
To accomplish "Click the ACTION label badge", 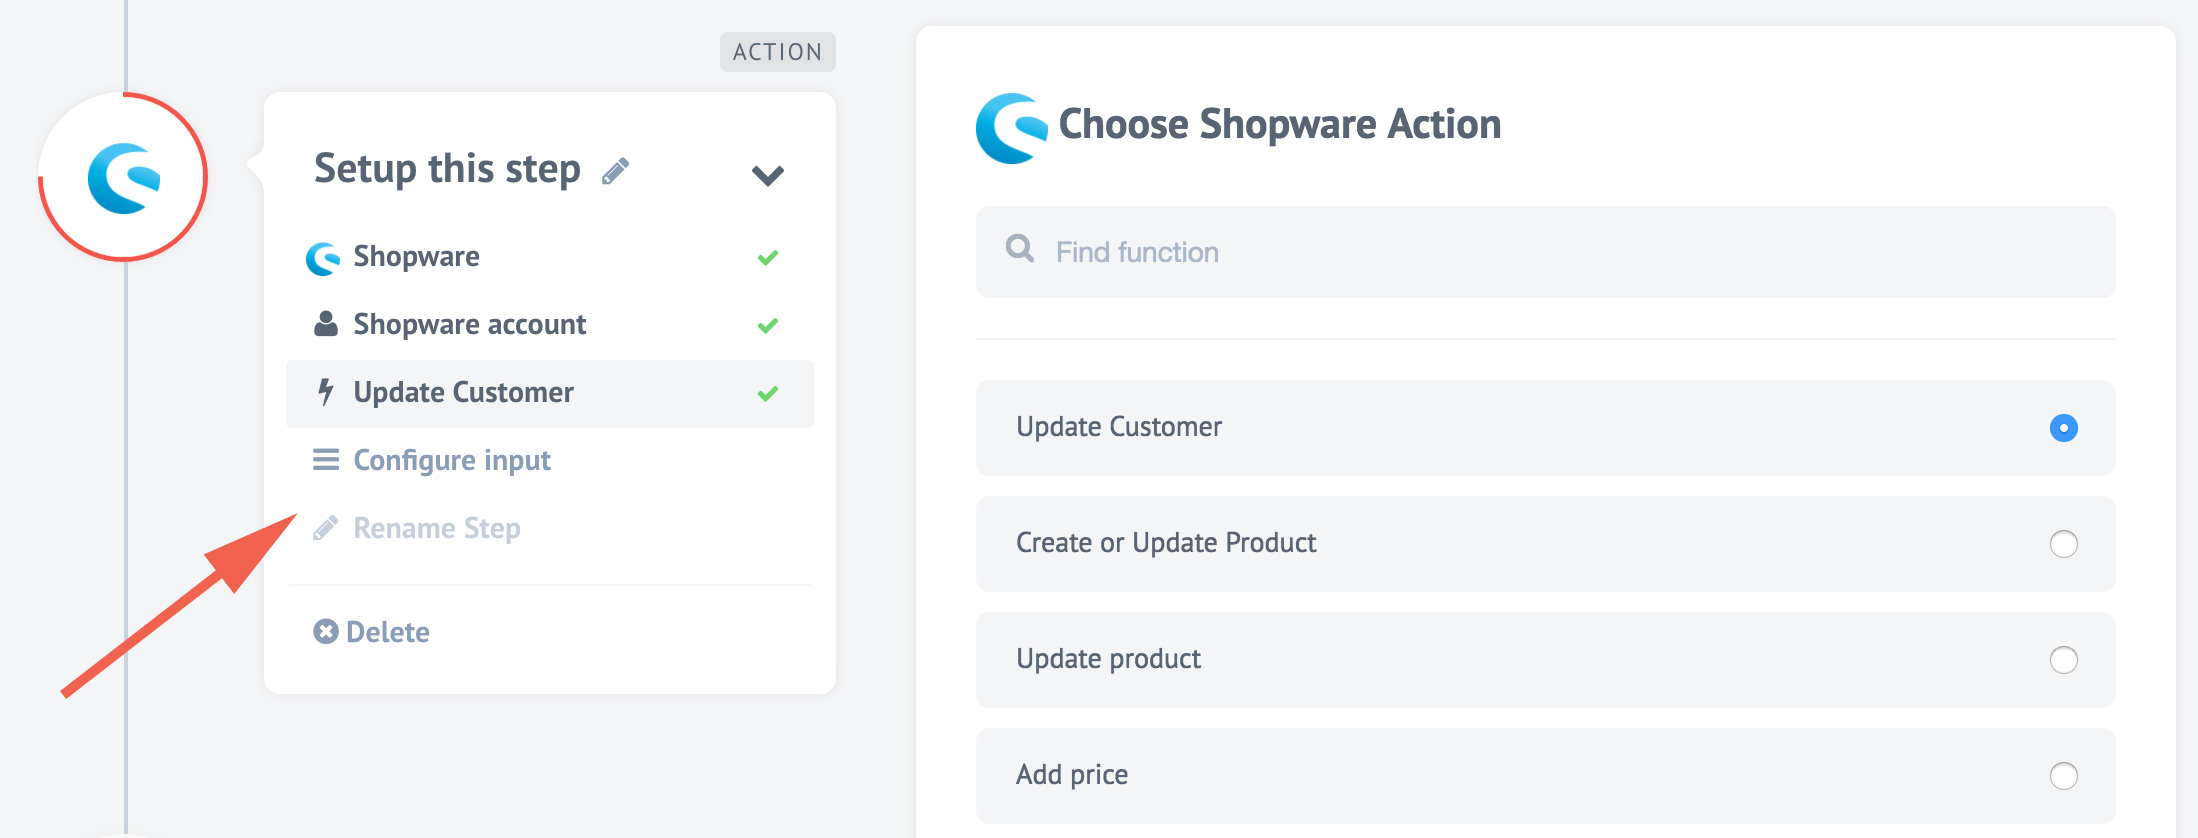I will [777, 52].
